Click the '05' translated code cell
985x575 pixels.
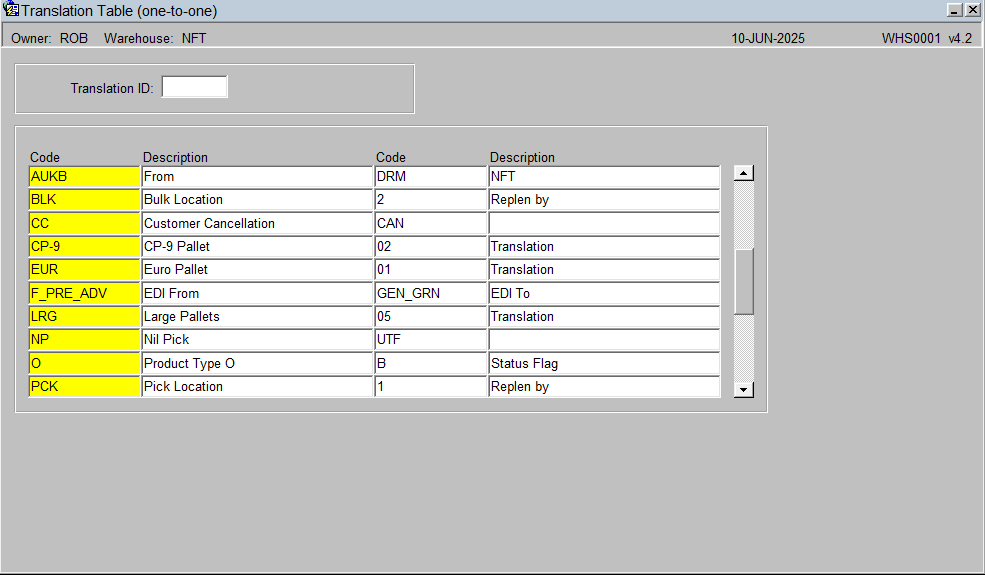pos(431,316)
